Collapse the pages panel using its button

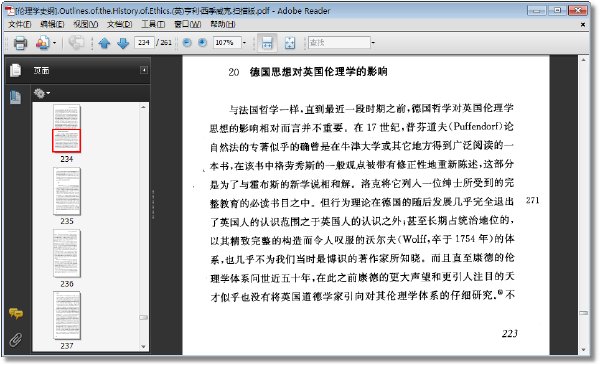pyautogui.click(x=143, y=70)
